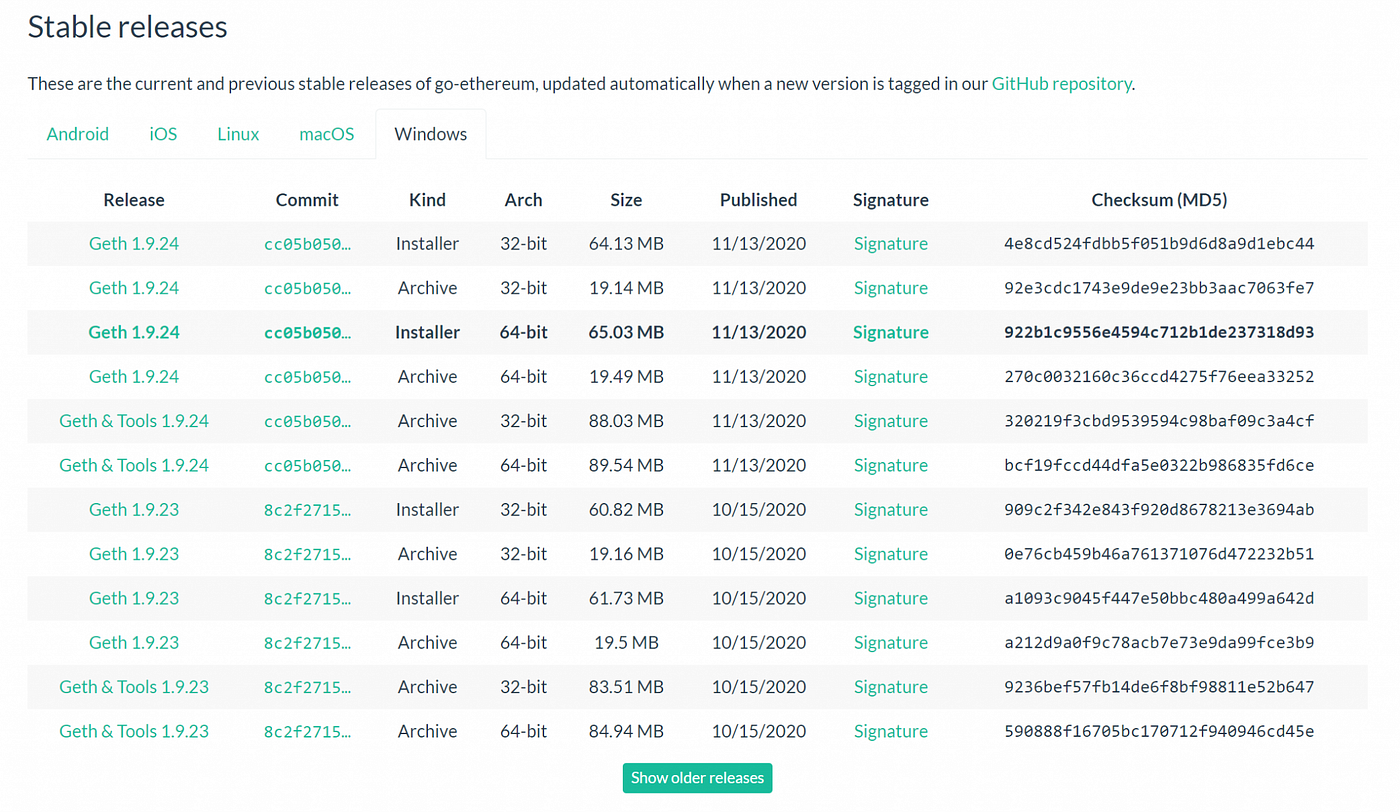The height and width of the screenshot is (812, 1400).
Task: Download Geth 1.9.23 64-bit Archive of 19.5 MB
Action: pos(134,642)
